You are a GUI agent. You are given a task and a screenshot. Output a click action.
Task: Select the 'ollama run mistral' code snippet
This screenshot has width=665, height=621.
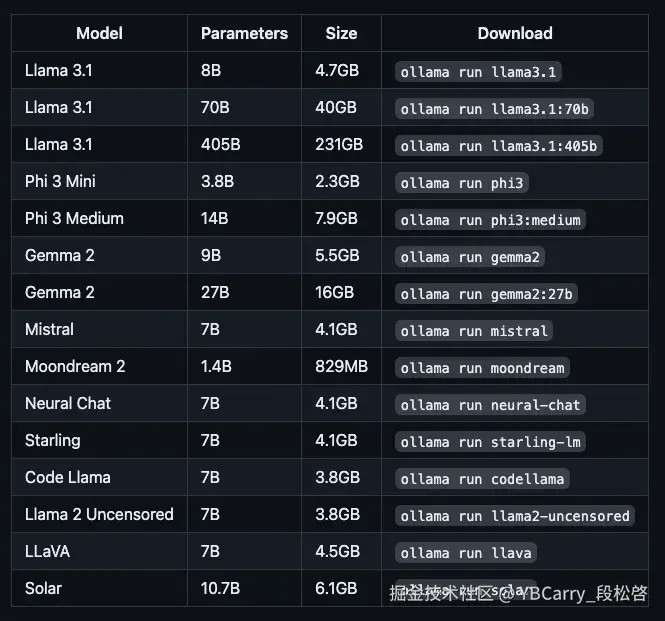(474, 331)
